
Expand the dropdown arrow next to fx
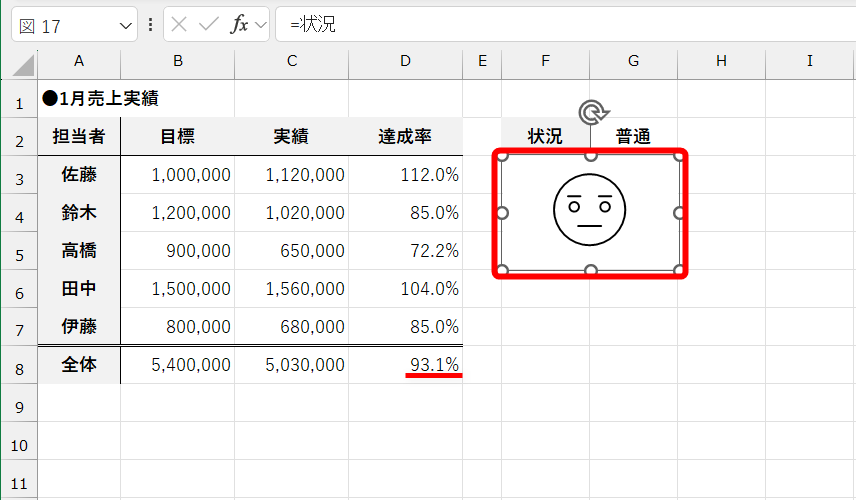point(261,25)
